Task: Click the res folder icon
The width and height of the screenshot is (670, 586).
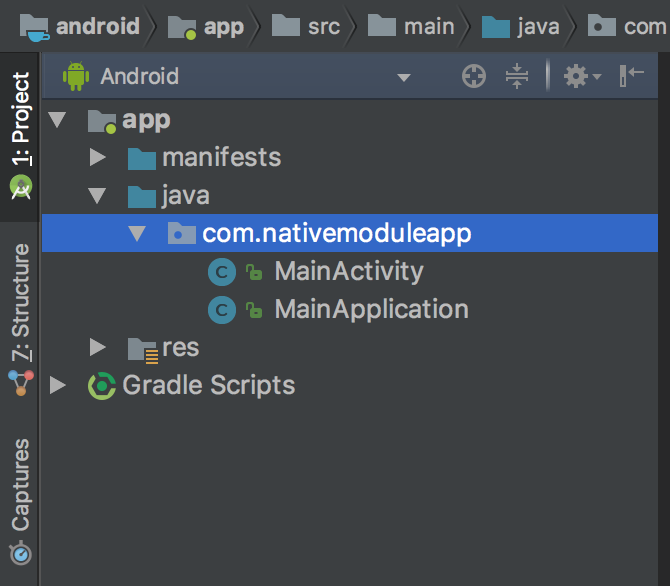Action: (142, 347)
